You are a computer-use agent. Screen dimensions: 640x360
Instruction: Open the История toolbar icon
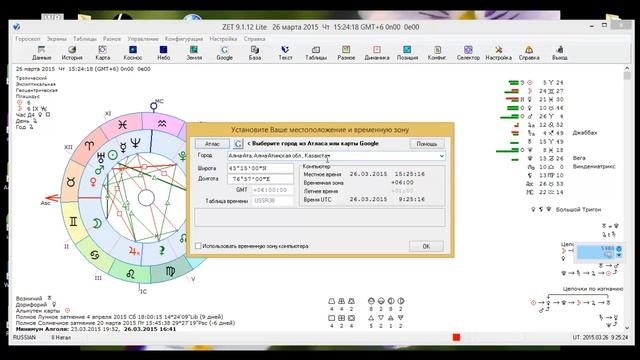point(72,53)
